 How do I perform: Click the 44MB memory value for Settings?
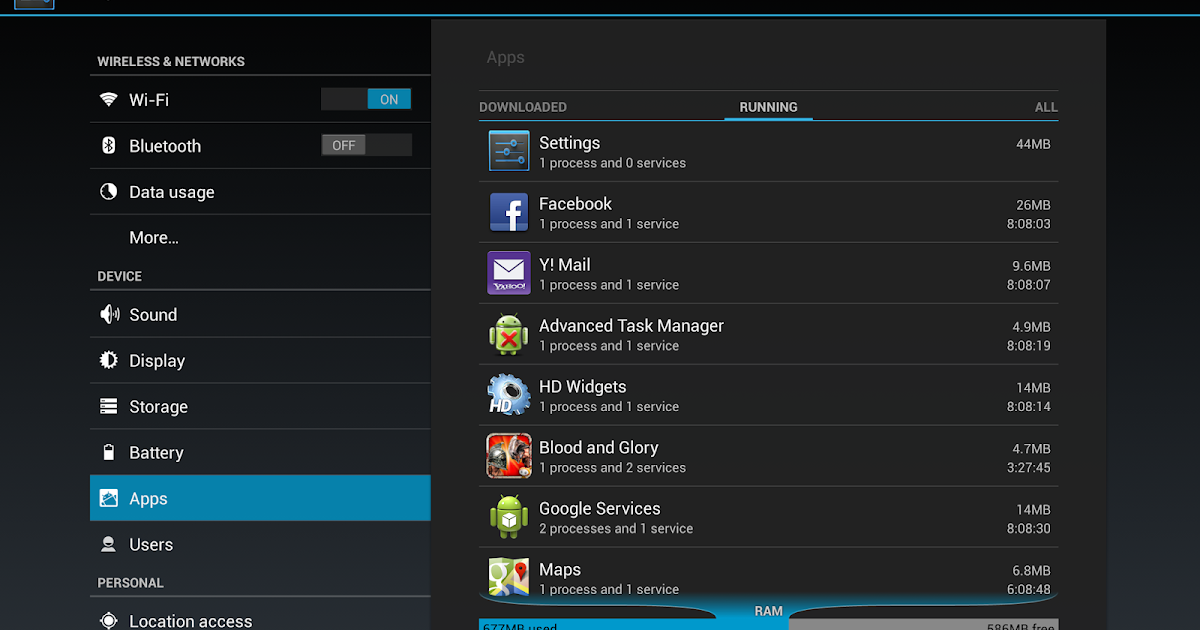pos(1033,145)
